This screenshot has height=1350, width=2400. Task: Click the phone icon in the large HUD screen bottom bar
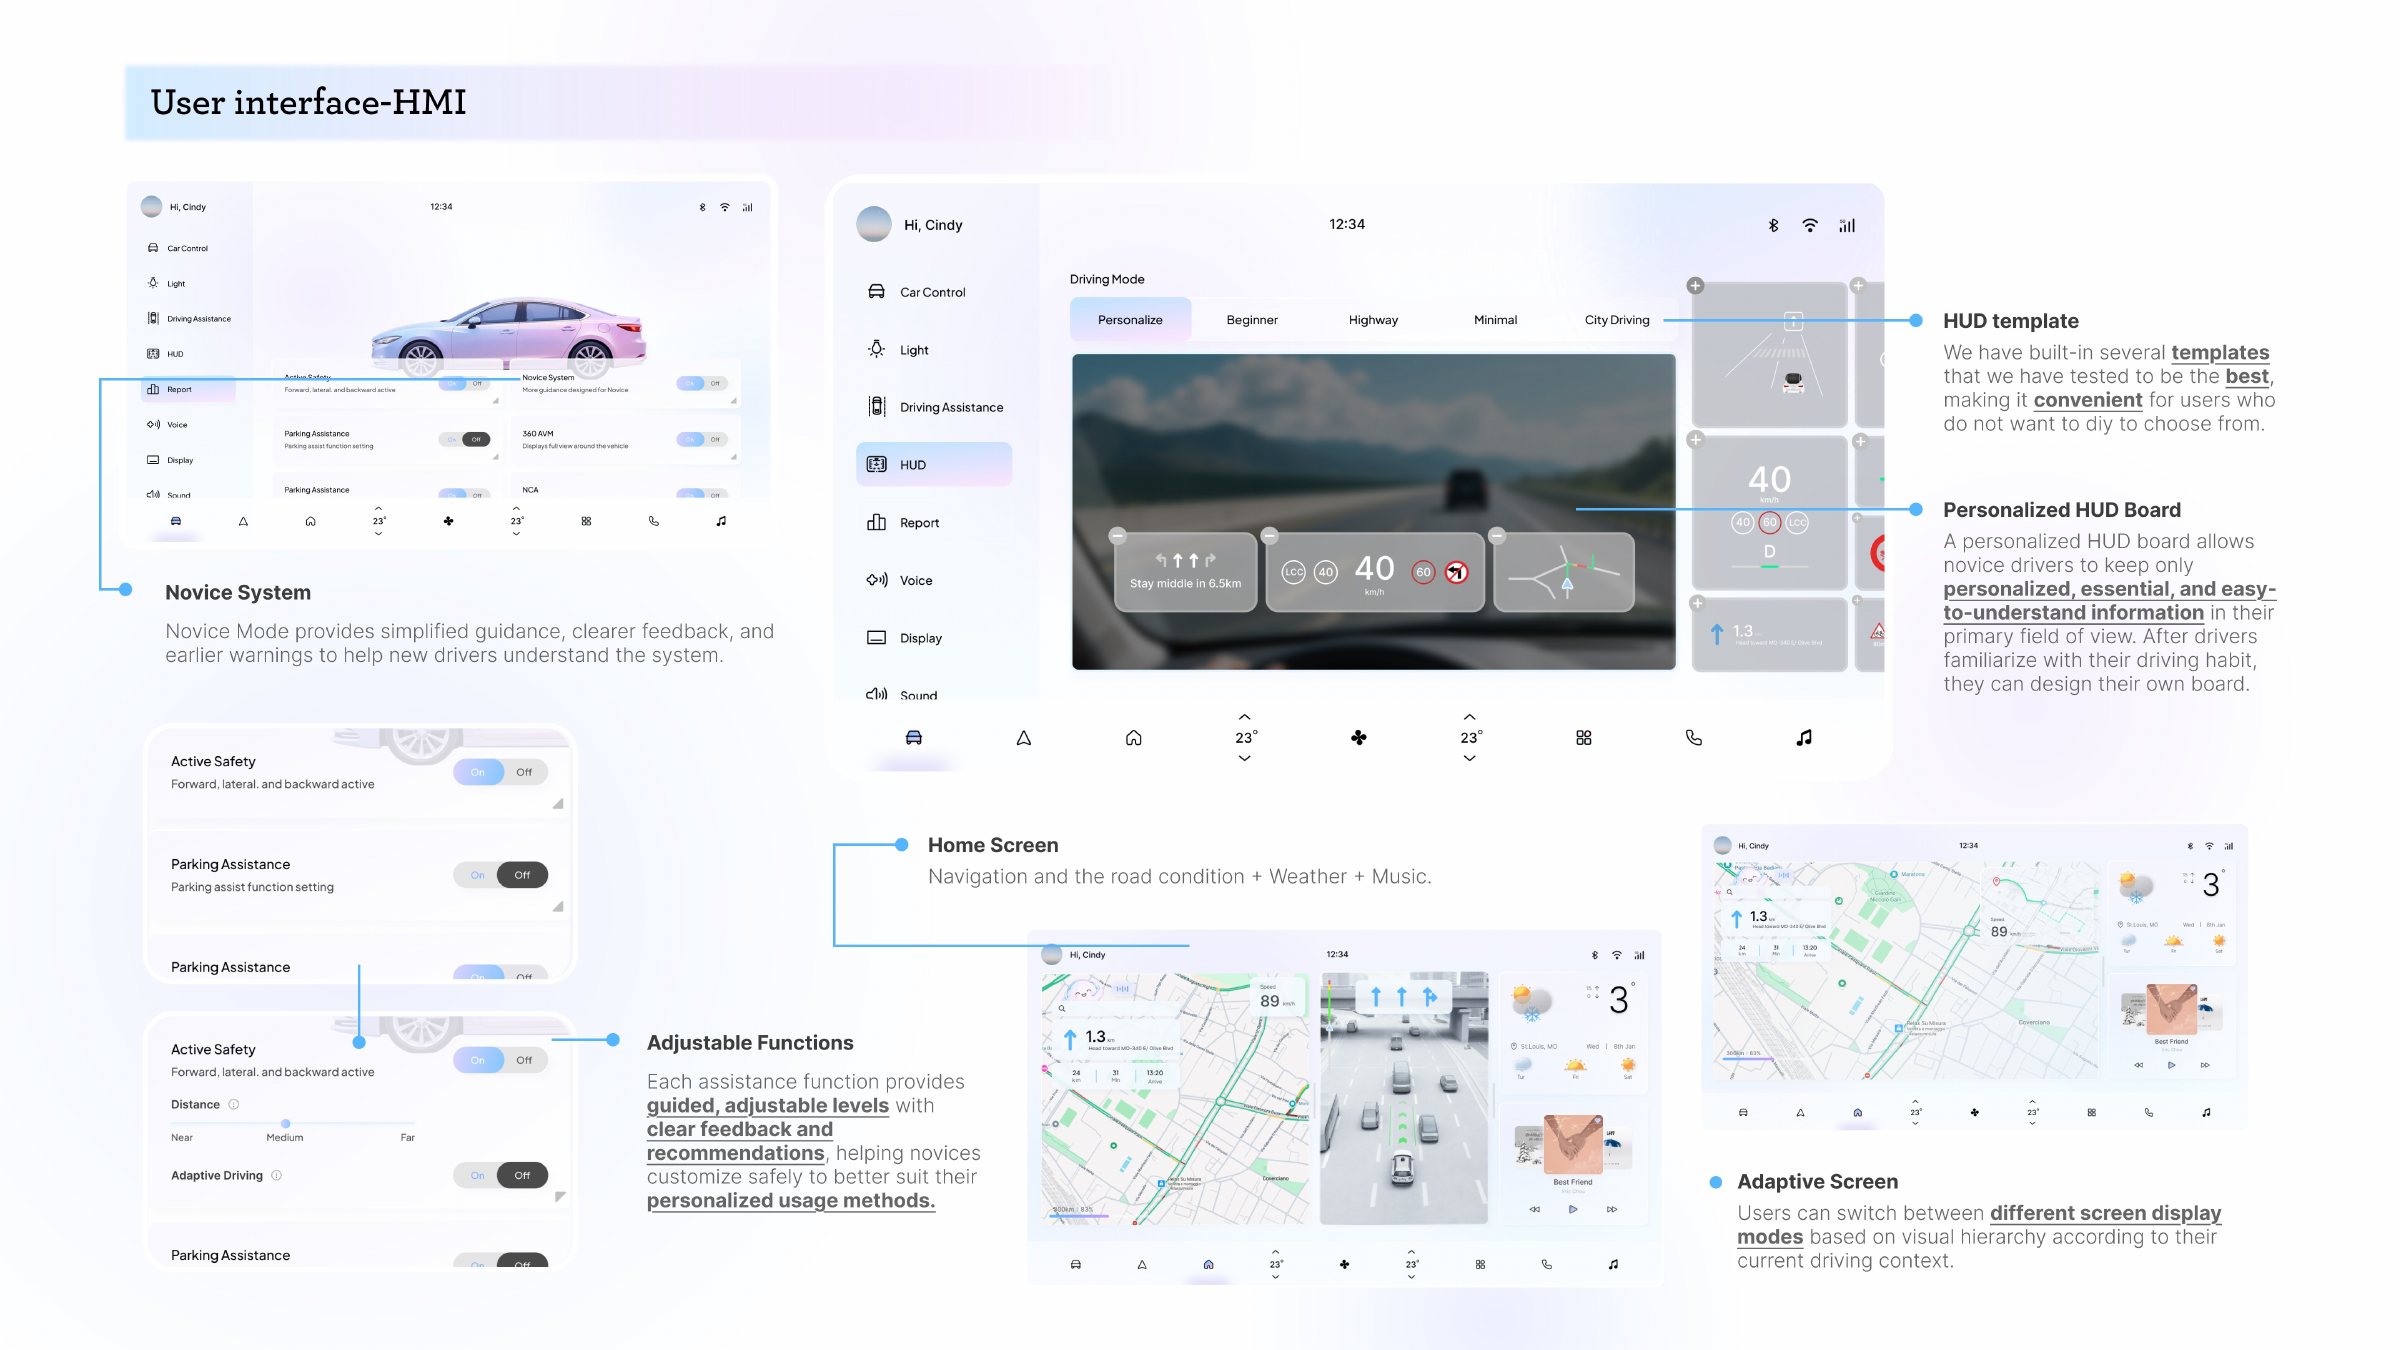click(x=1693, y=738)
